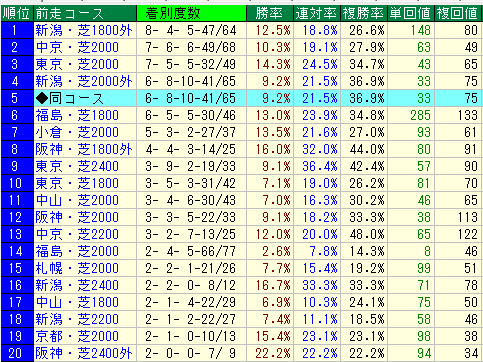Sort by the 順位 column header
The image size is (483, 362).
pos(17,13)
